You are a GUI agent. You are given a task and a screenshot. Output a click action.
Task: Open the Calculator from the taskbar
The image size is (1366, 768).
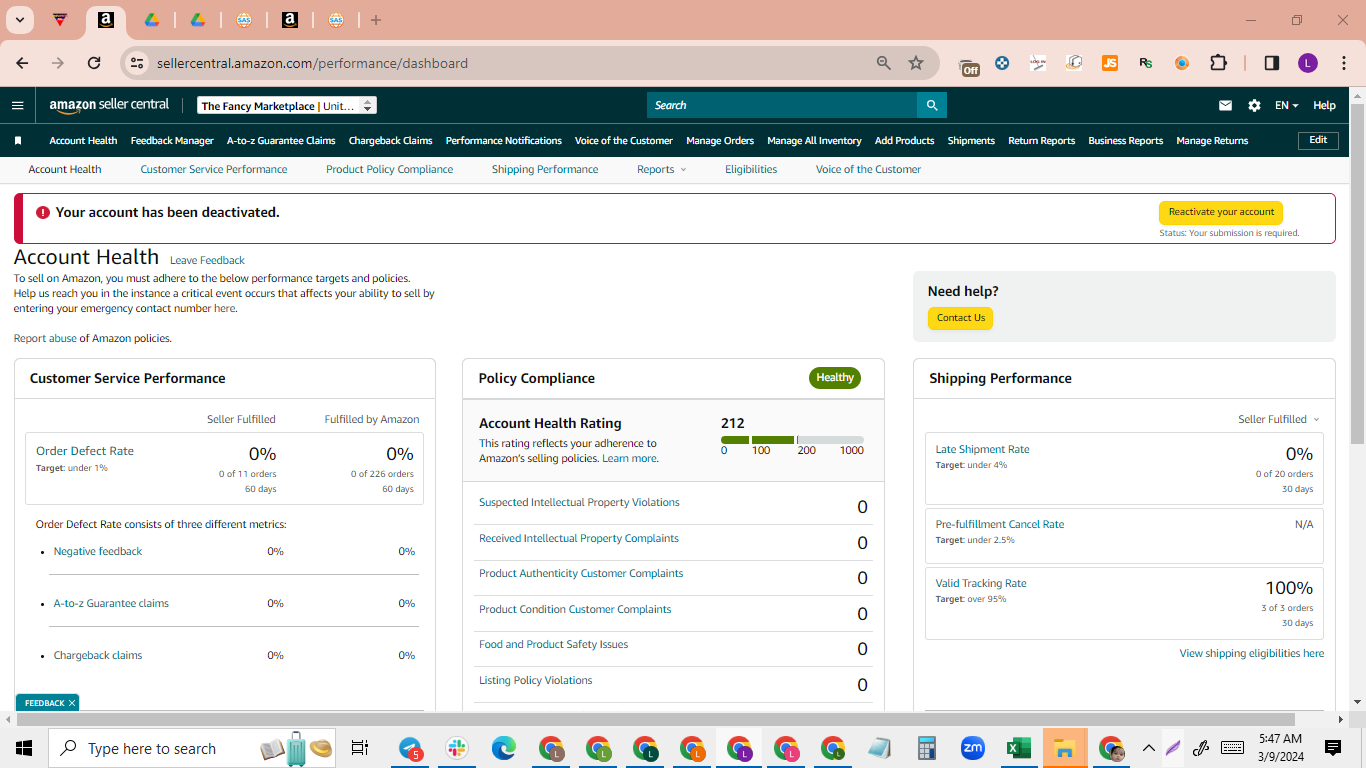(x=926, y=748)
